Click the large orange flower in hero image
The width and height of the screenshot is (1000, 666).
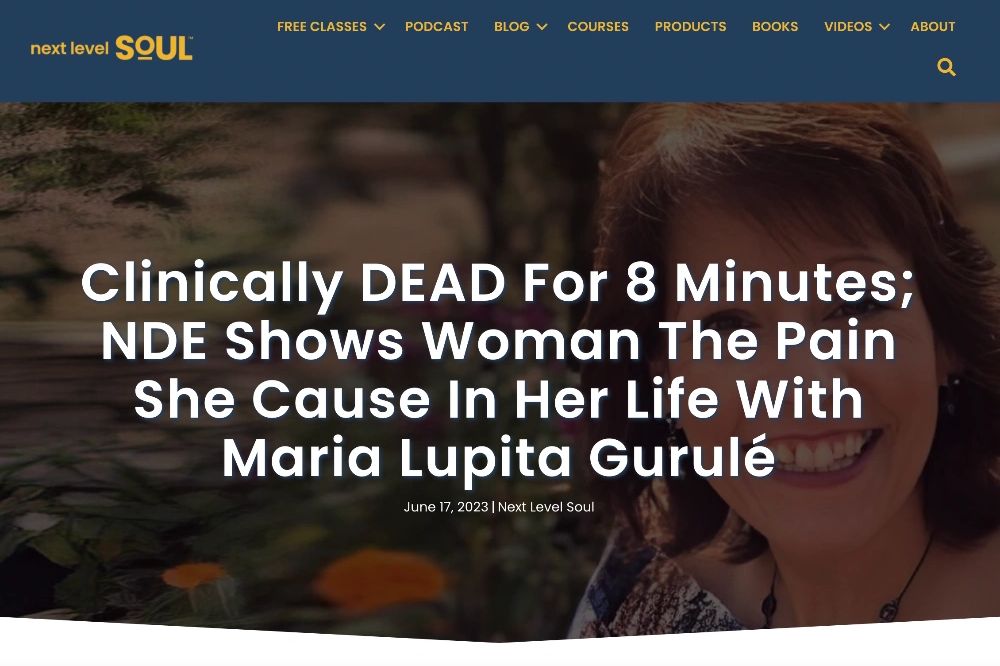[380, 582]
